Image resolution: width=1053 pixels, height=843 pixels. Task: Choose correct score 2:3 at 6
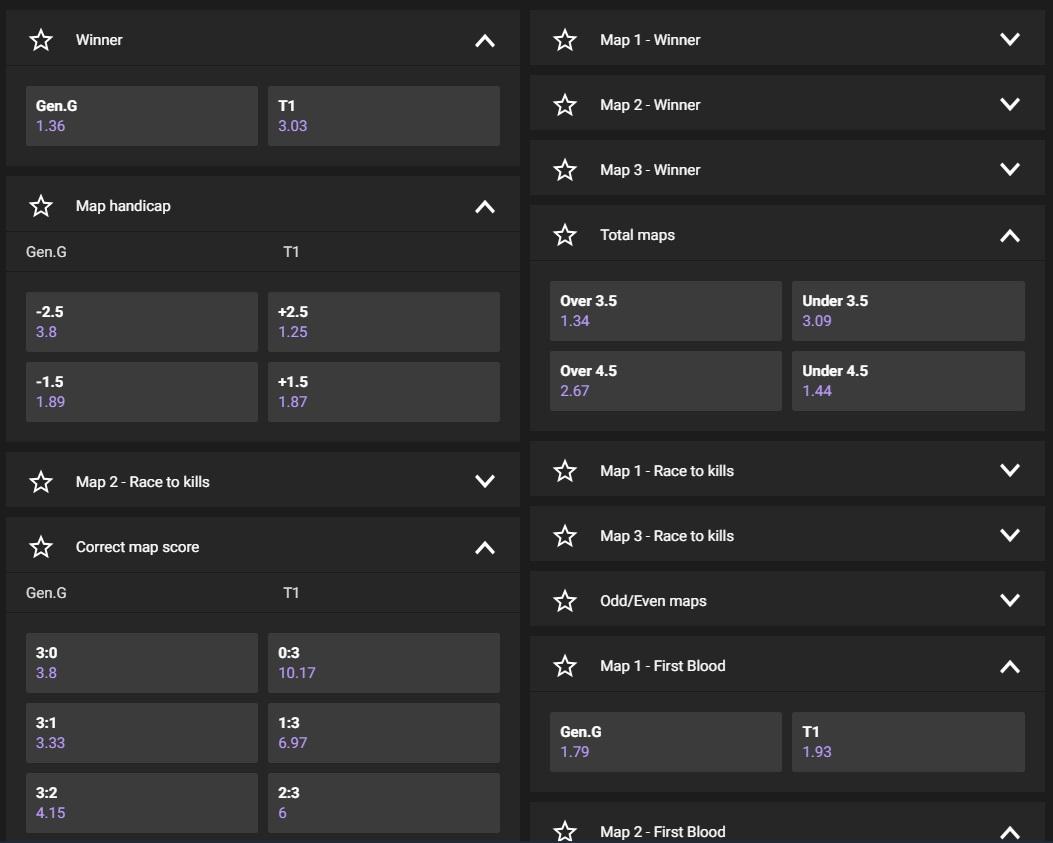pyautogui.click(x=383, y=803)
